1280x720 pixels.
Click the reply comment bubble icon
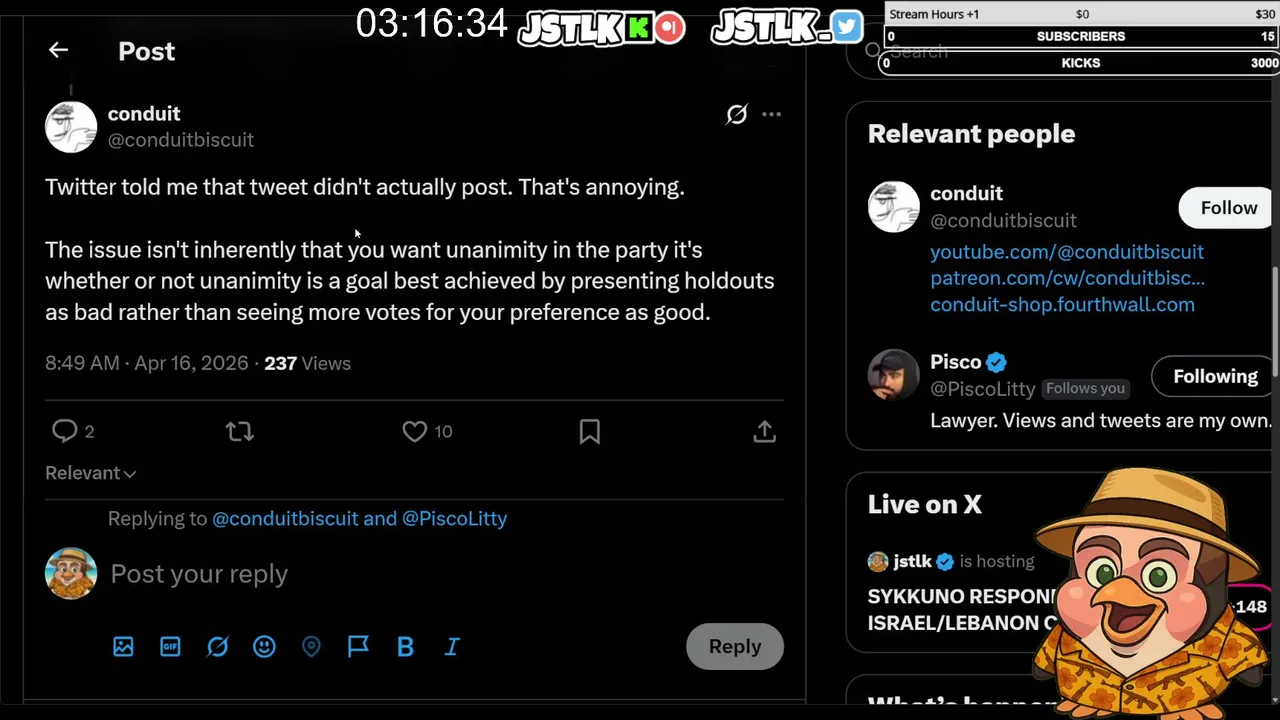tap(65, 431)
